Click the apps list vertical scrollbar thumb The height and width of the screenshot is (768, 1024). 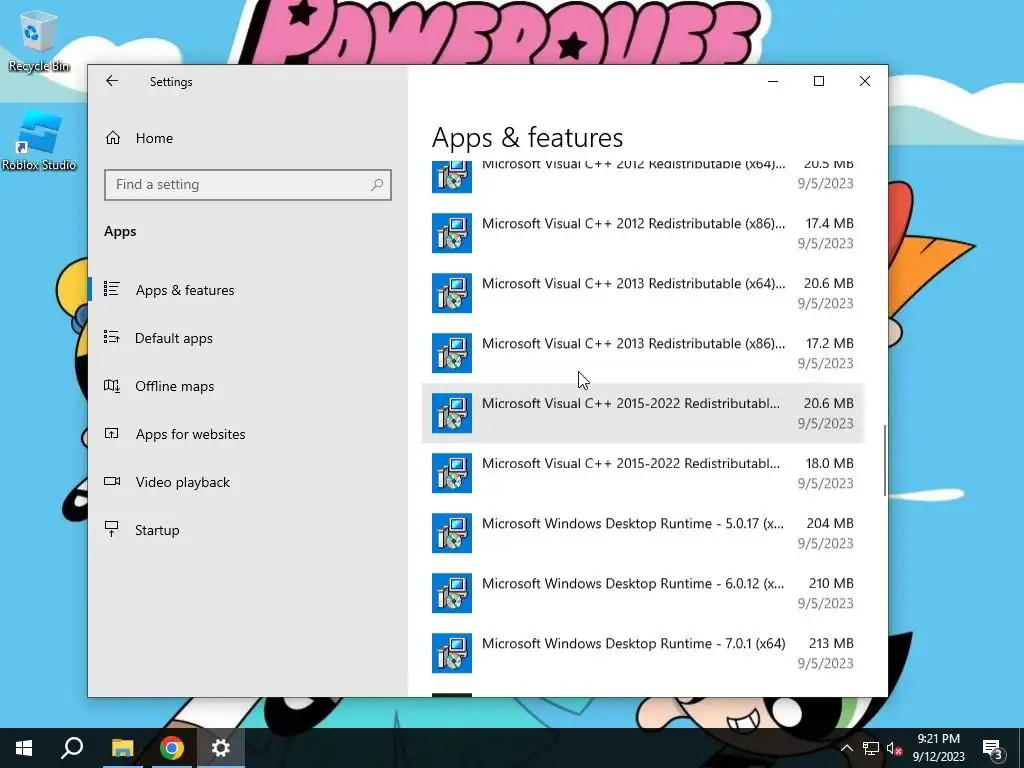(885, 460)
